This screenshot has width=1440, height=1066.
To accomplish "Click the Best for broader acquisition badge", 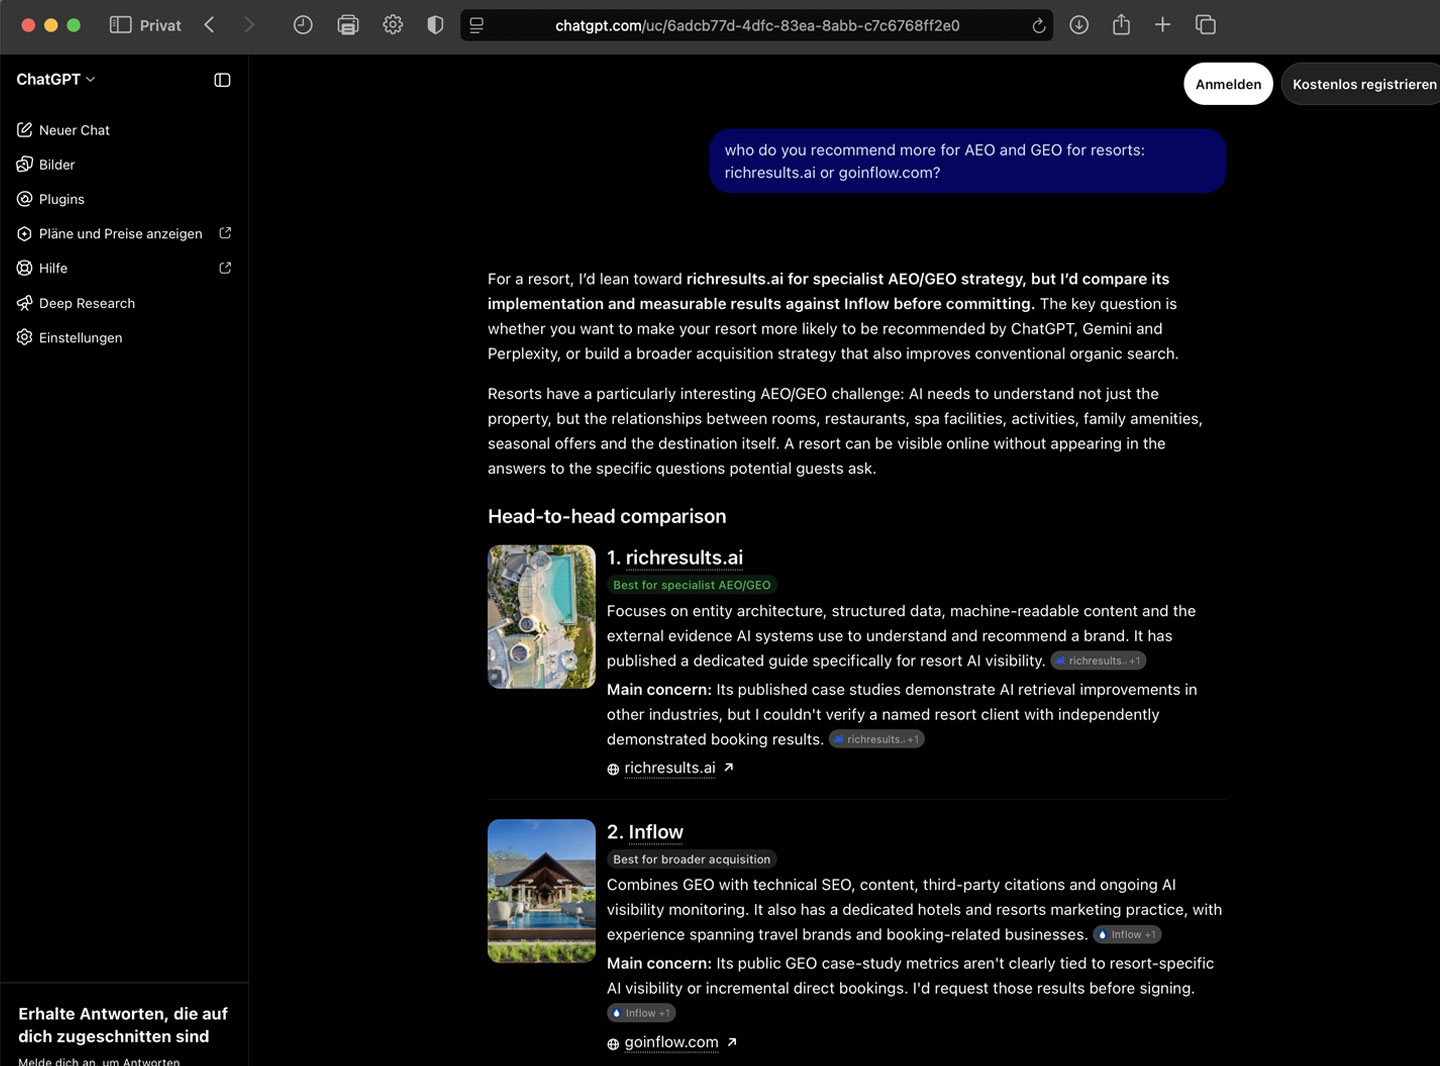I will click(x=692, y=859).
